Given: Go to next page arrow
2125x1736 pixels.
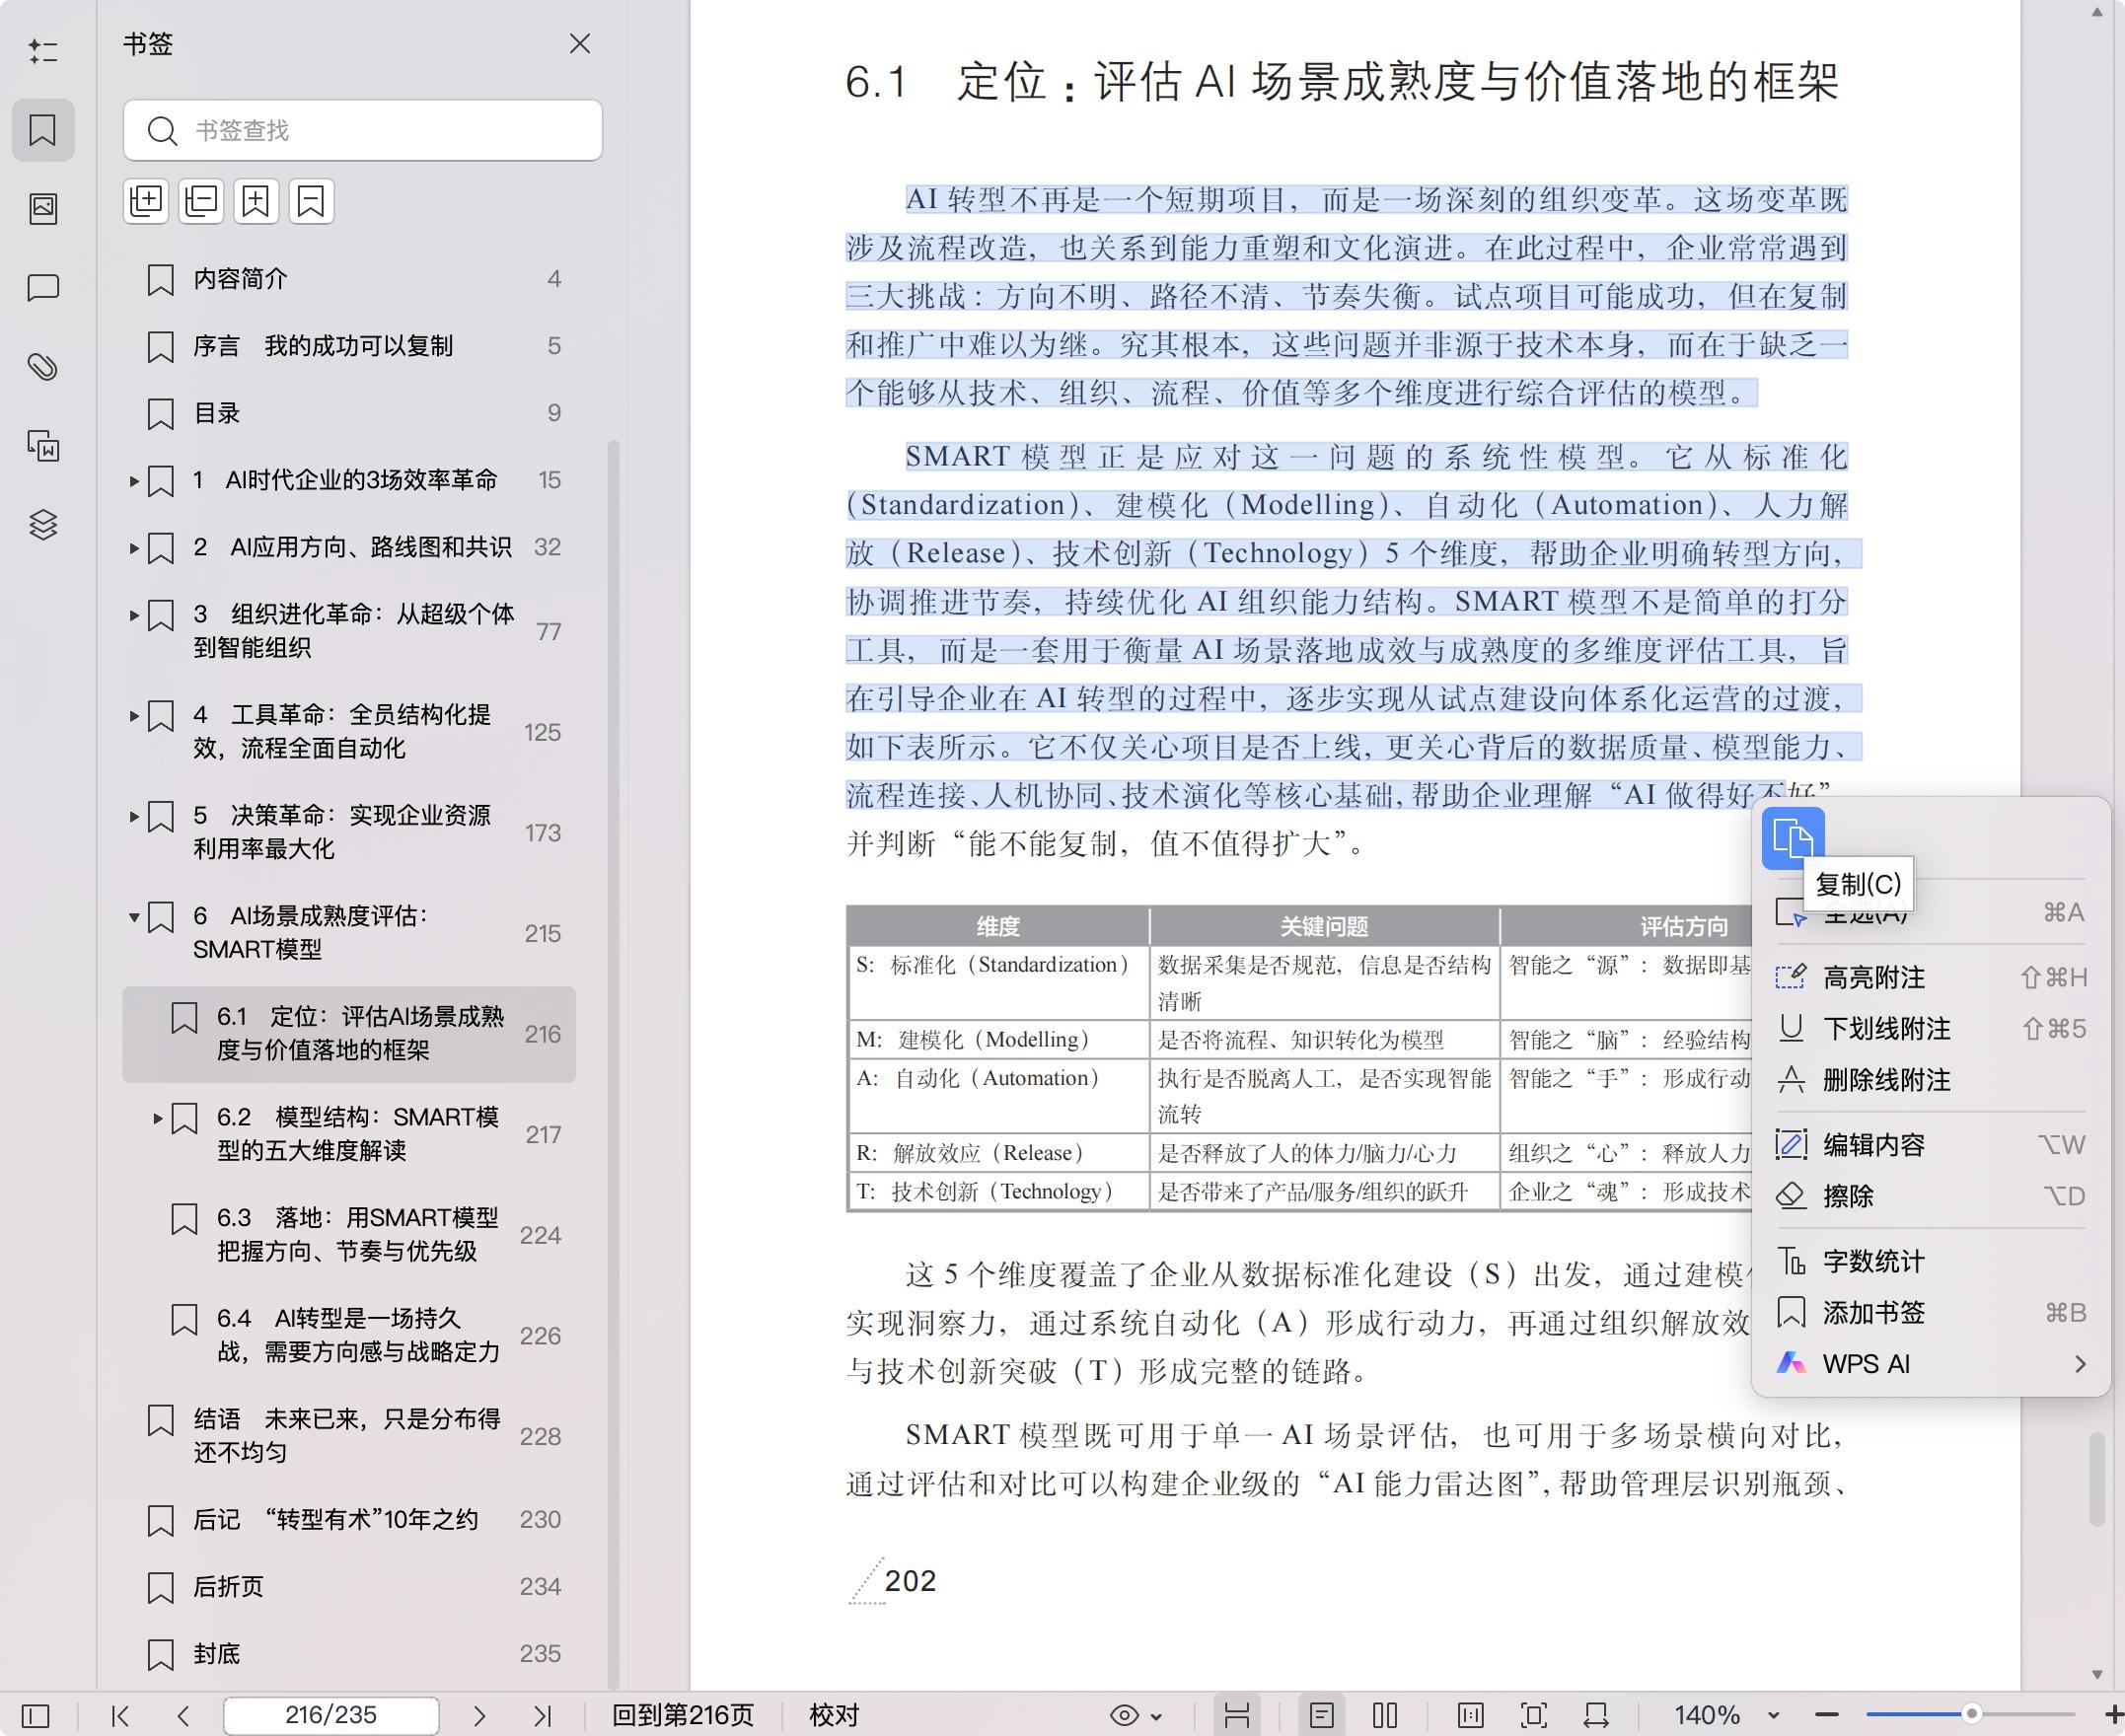Looking at the screenshot, I should [479, 1716].
